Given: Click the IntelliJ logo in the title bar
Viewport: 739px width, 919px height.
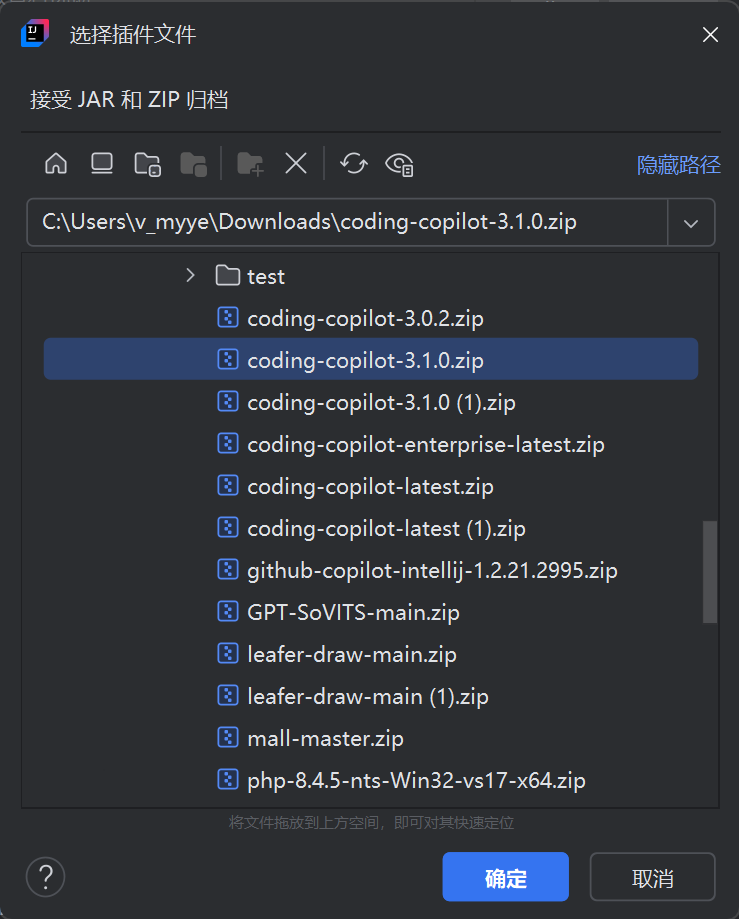Looking at the screenshot, I should tap(33, 33).
